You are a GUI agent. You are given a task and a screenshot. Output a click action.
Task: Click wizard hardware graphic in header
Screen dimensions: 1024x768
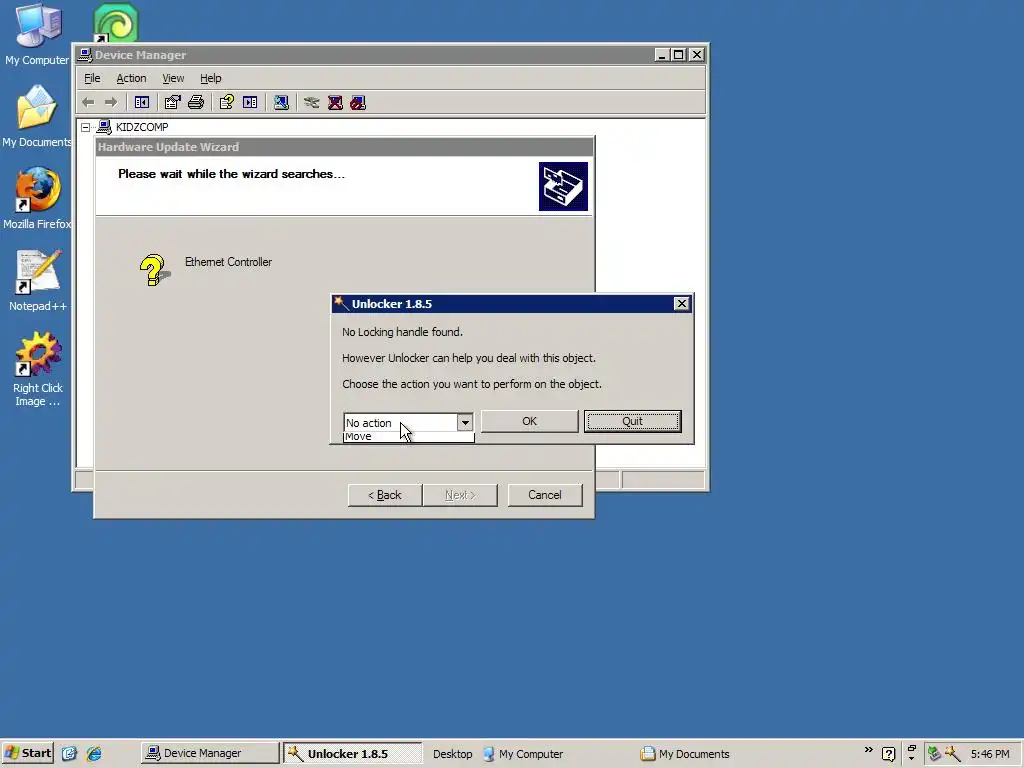click(563, 187)
